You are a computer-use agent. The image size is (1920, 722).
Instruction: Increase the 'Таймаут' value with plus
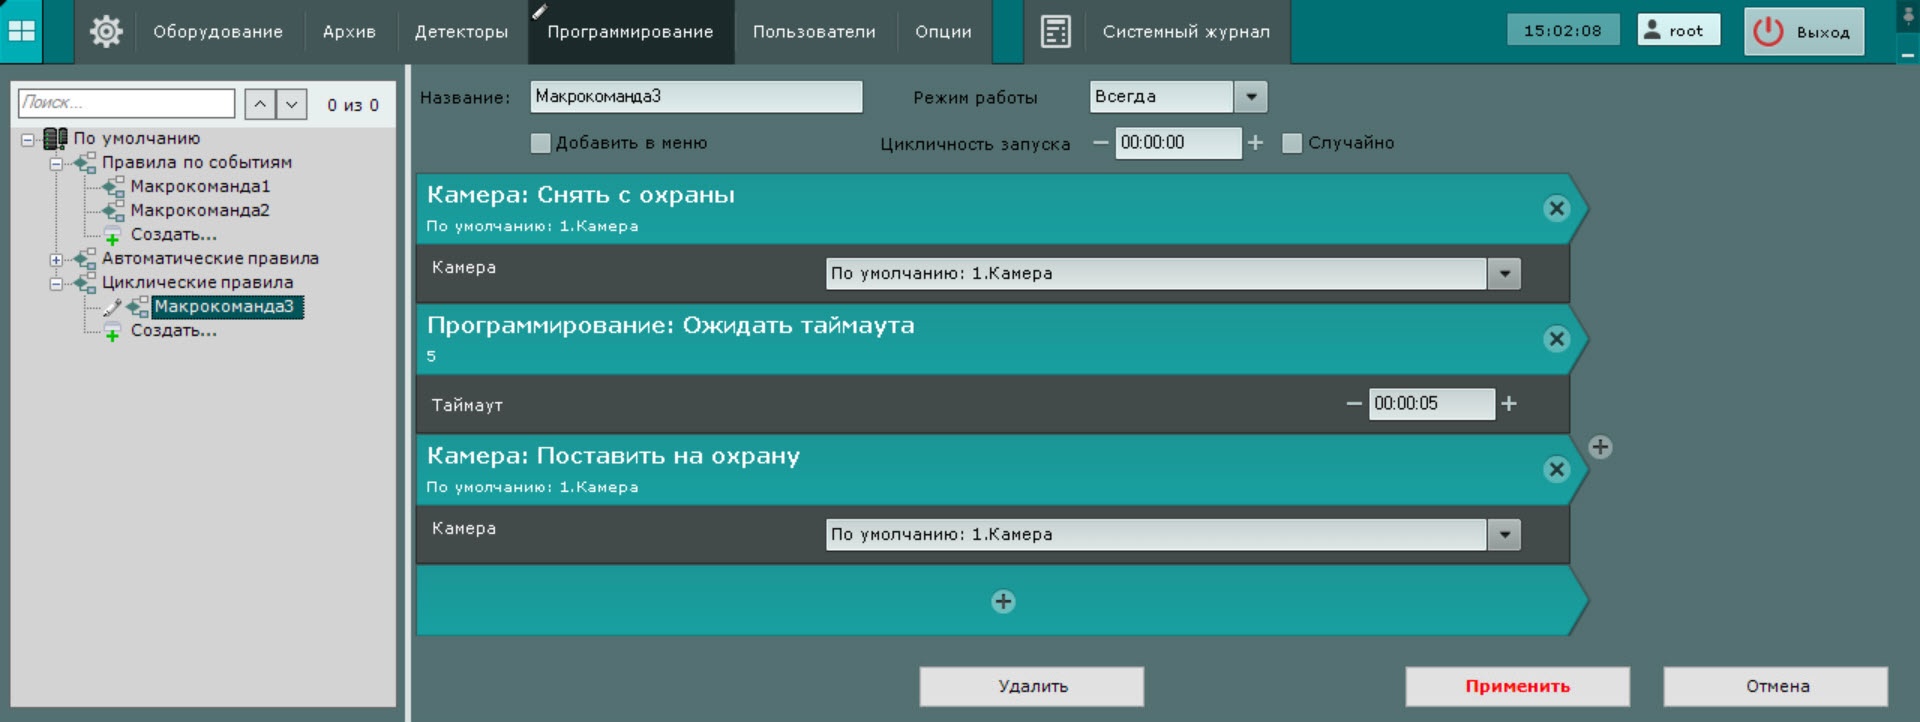coord(1509,403)
